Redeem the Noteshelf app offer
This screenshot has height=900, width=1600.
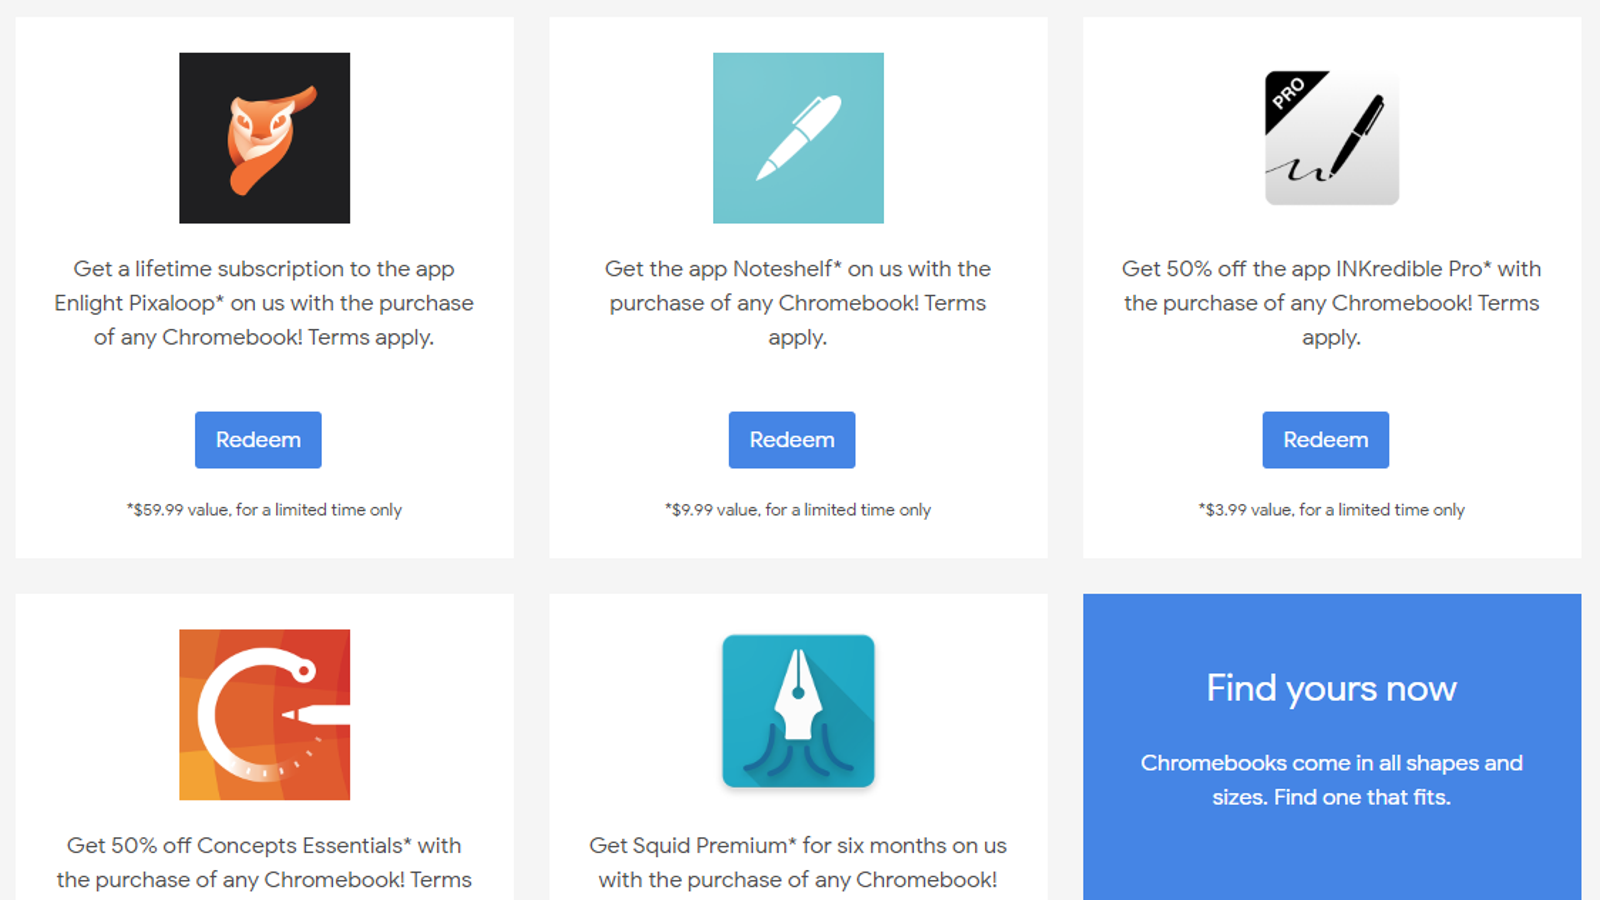tap(792, 440)
